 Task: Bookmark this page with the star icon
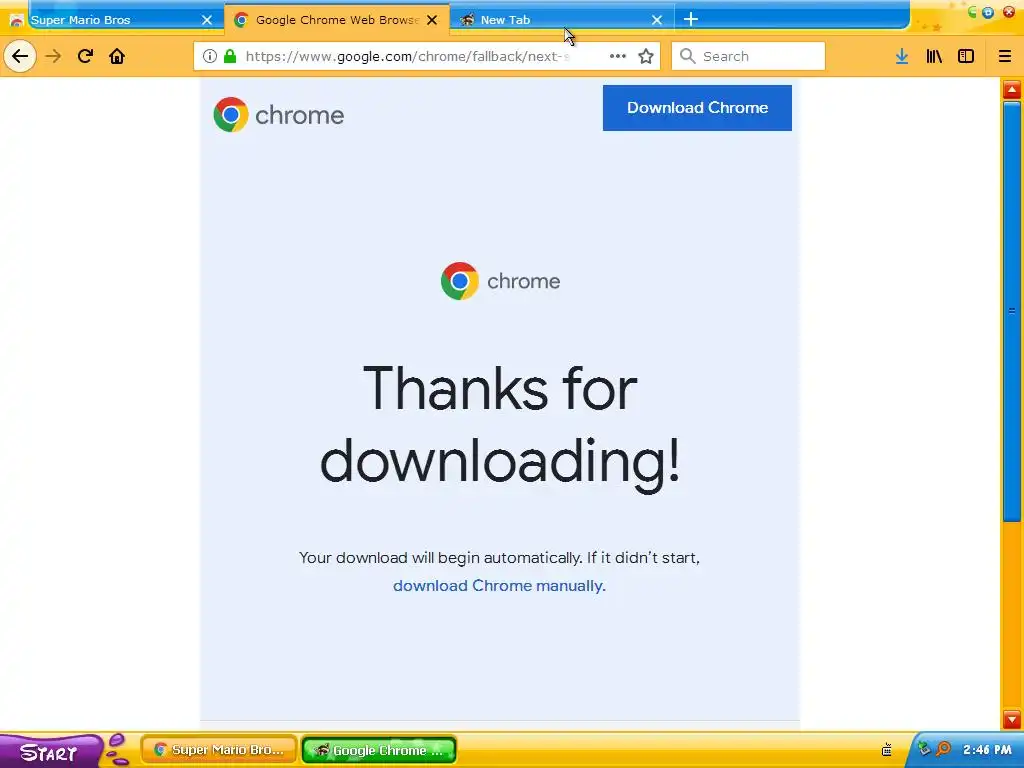[x=646, y=56]
